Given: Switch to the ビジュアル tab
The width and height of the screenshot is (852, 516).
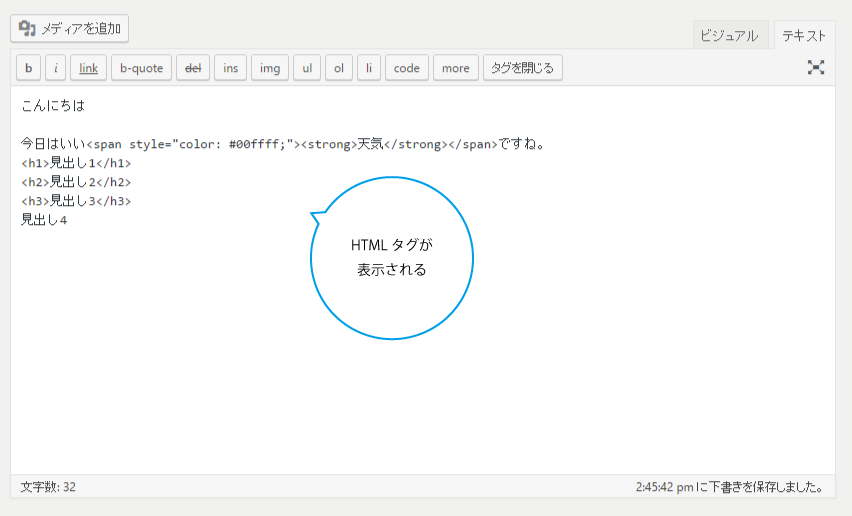Looking at the screenshot, I should point(730,36).
